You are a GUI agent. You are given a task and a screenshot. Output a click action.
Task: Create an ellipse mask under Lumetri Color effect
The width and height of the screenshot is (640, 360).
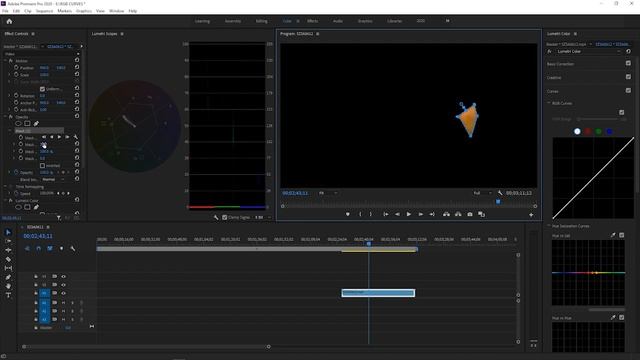(18, 207)
